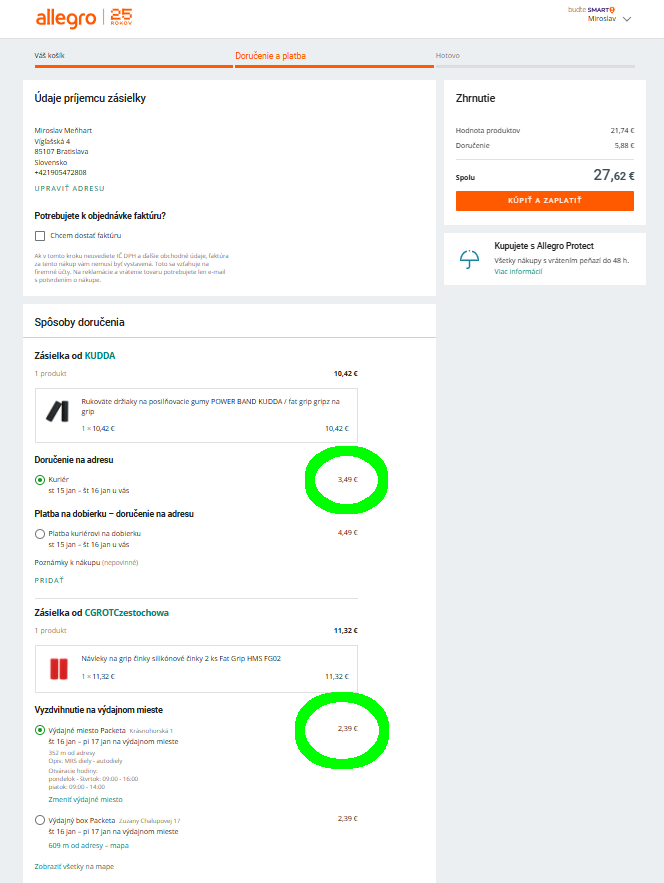This screenshot has width=664, height=883.
Task: Select the 'Doručenie a platba' step
Action: coord(270,56)
